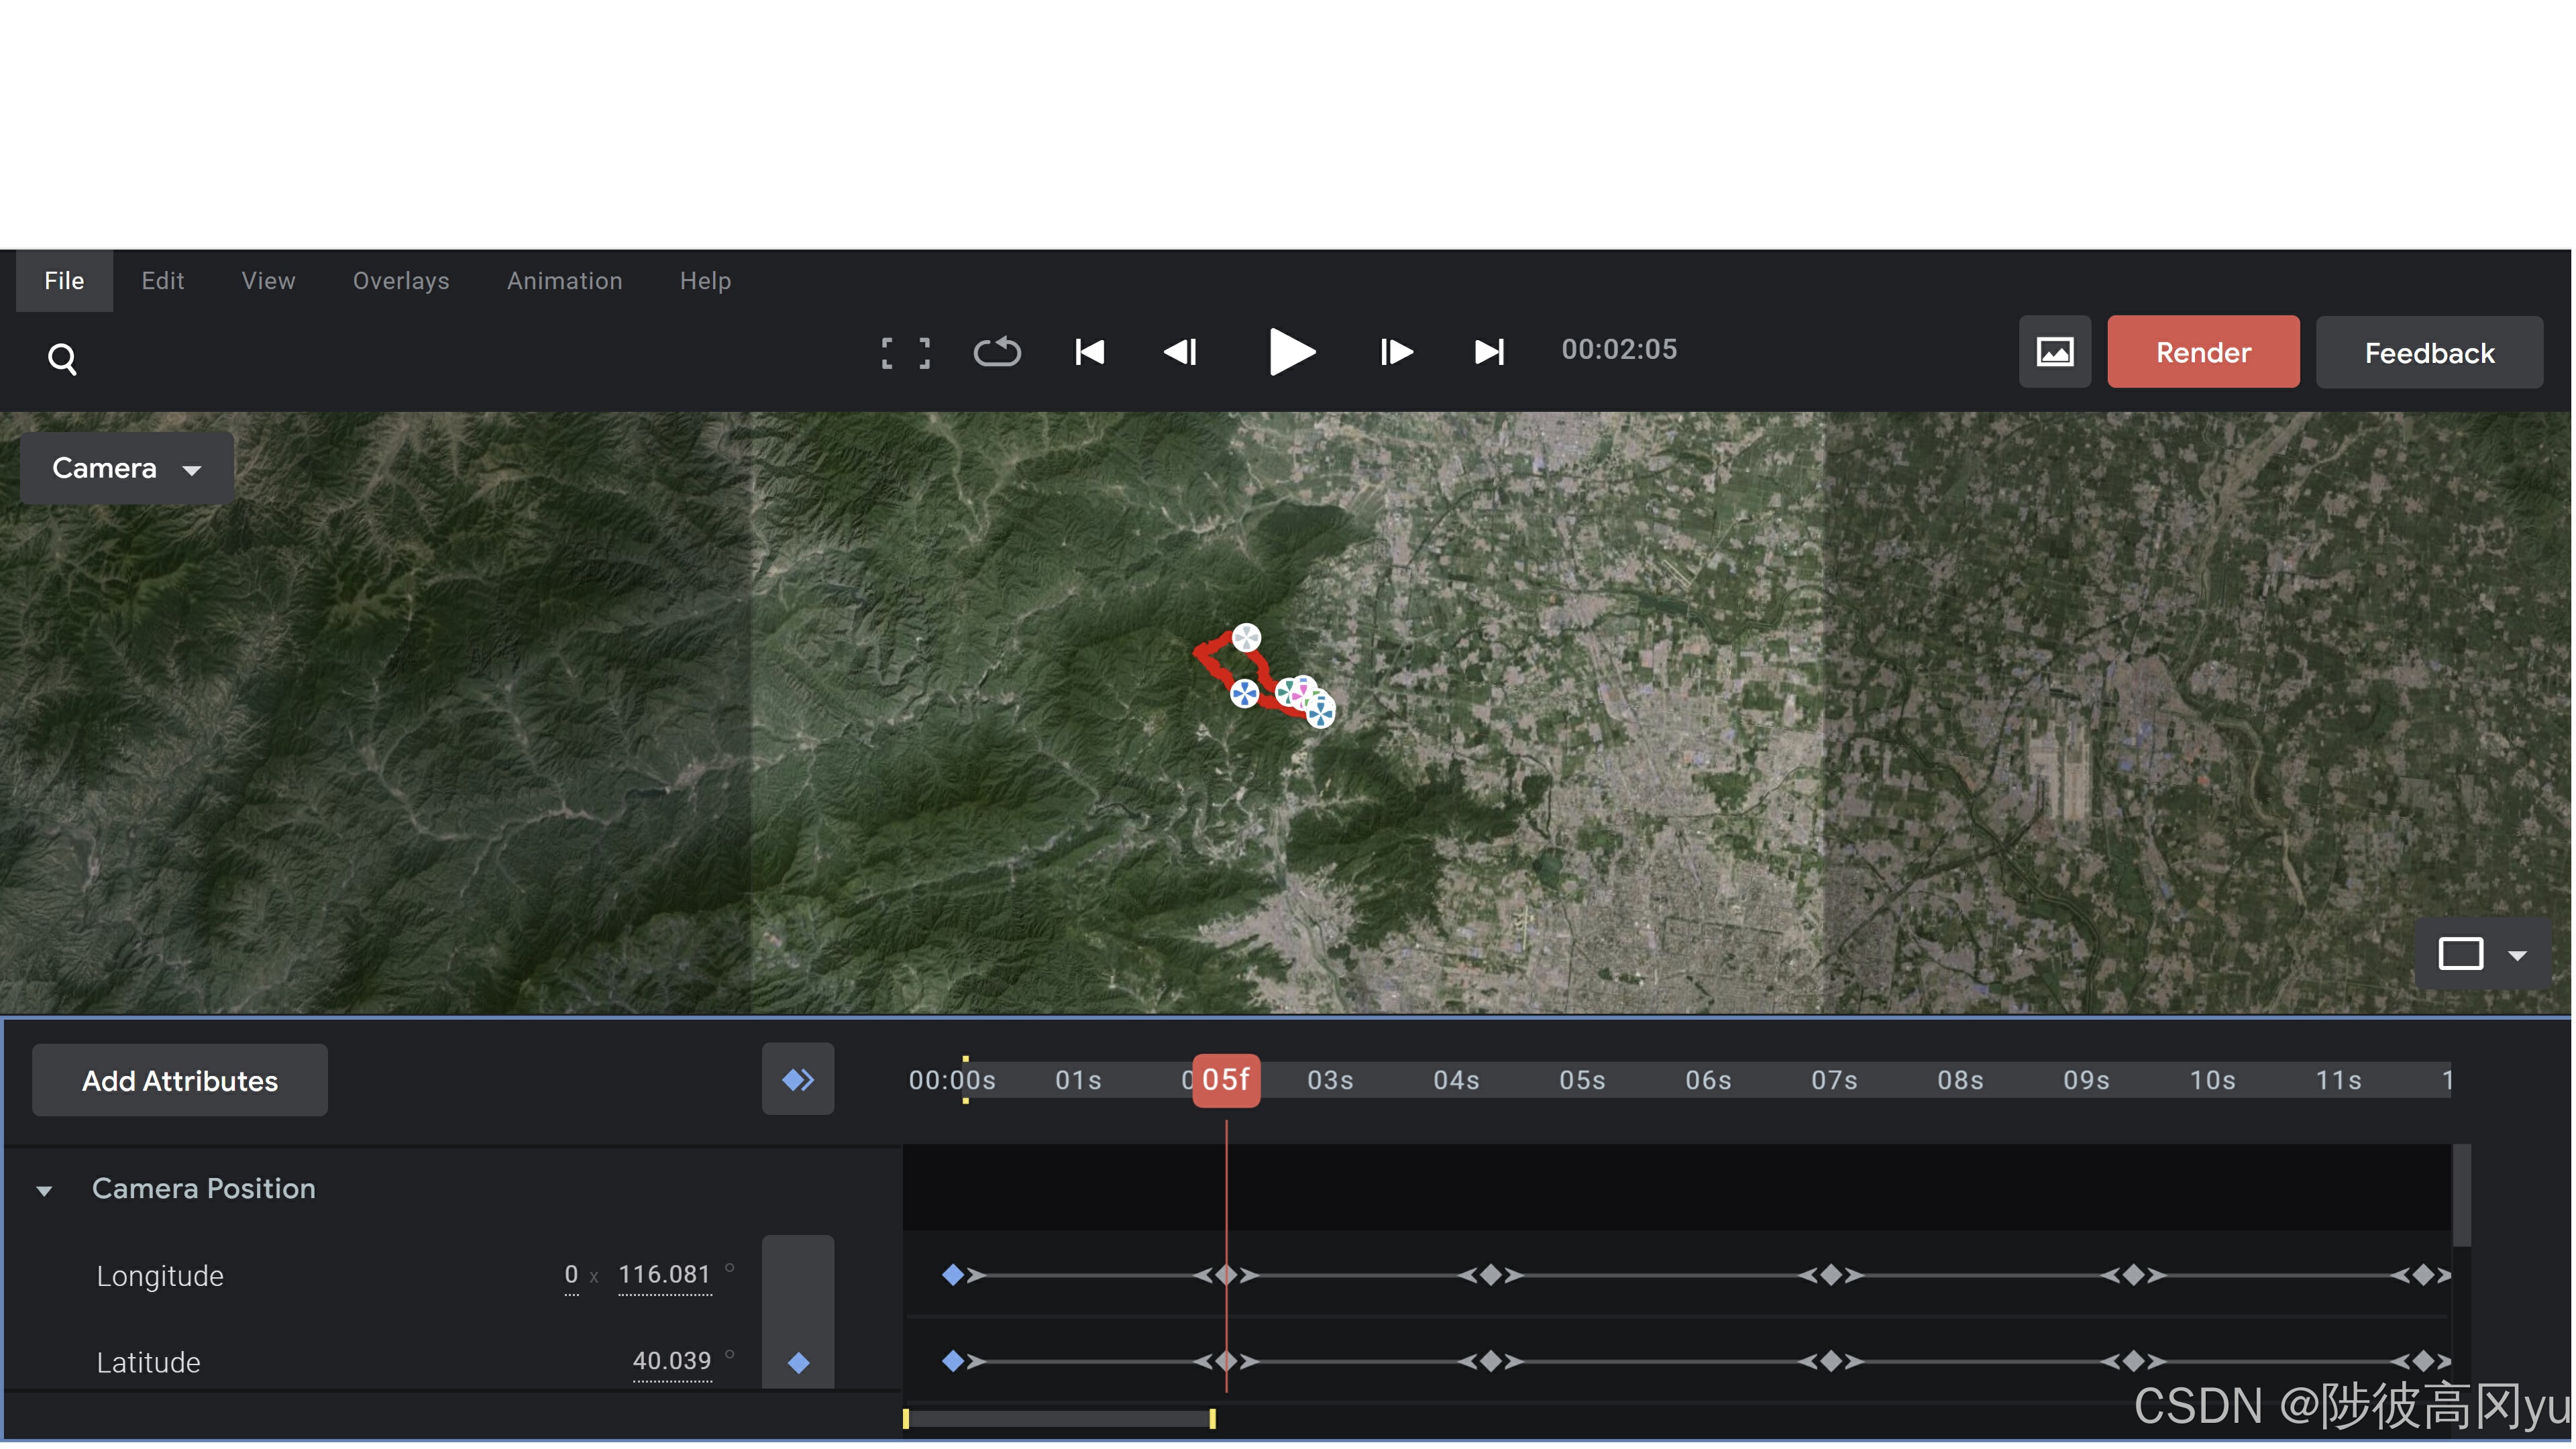This screenshot has width=2576, height=1449.
Task: Collapse the Camera Position group
Action: (x=44, y=1190)
